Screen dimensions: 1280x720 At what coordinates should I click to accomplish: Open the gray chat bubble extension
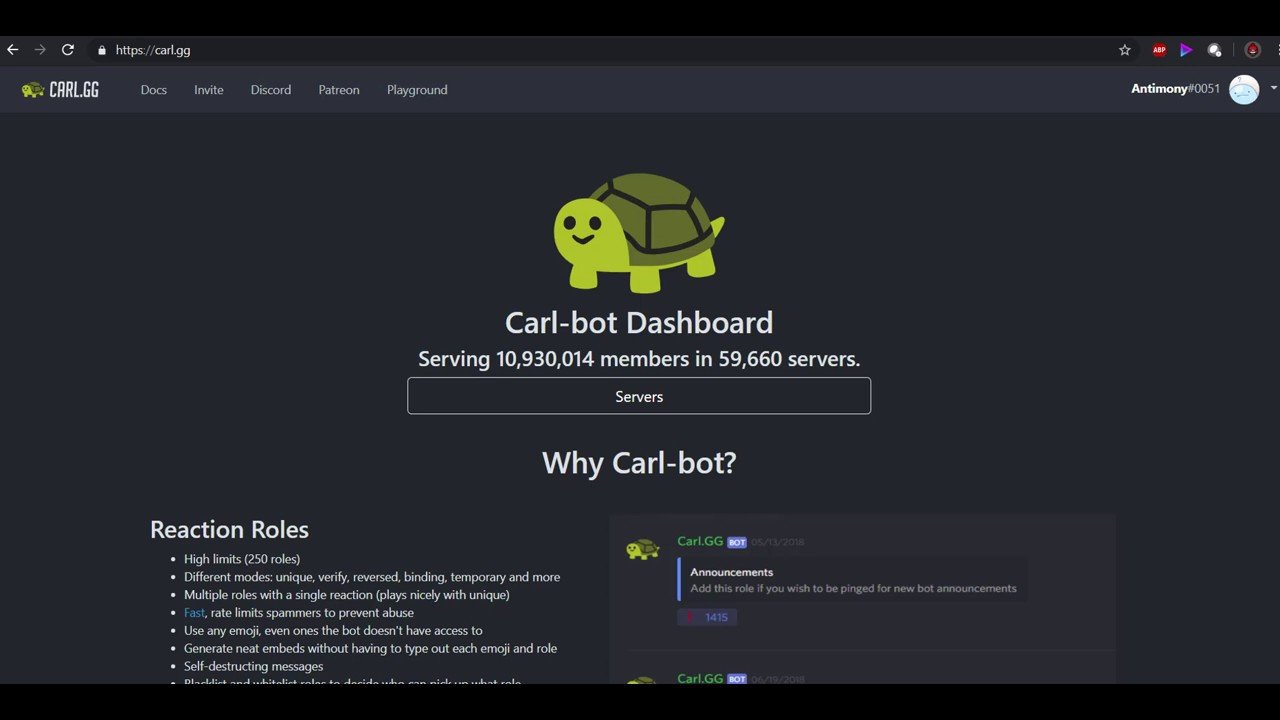pos(1214,50)
